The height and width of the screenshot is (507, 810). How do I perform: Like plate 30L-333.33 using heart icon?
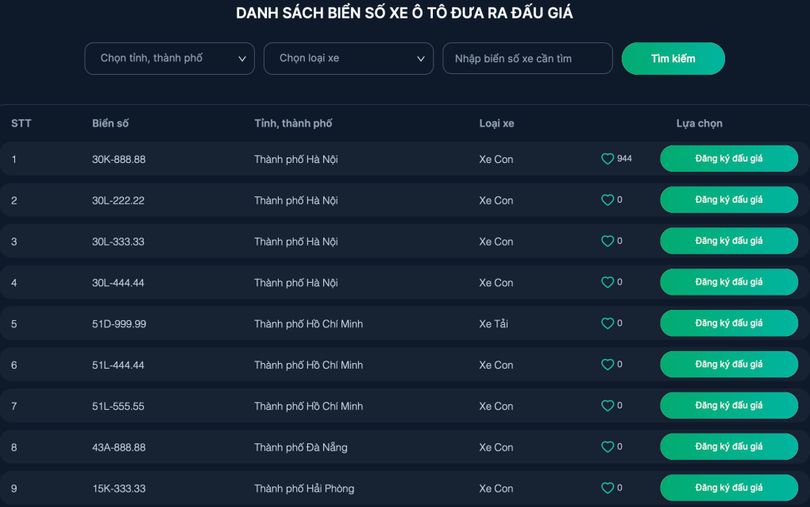[607, 241]
